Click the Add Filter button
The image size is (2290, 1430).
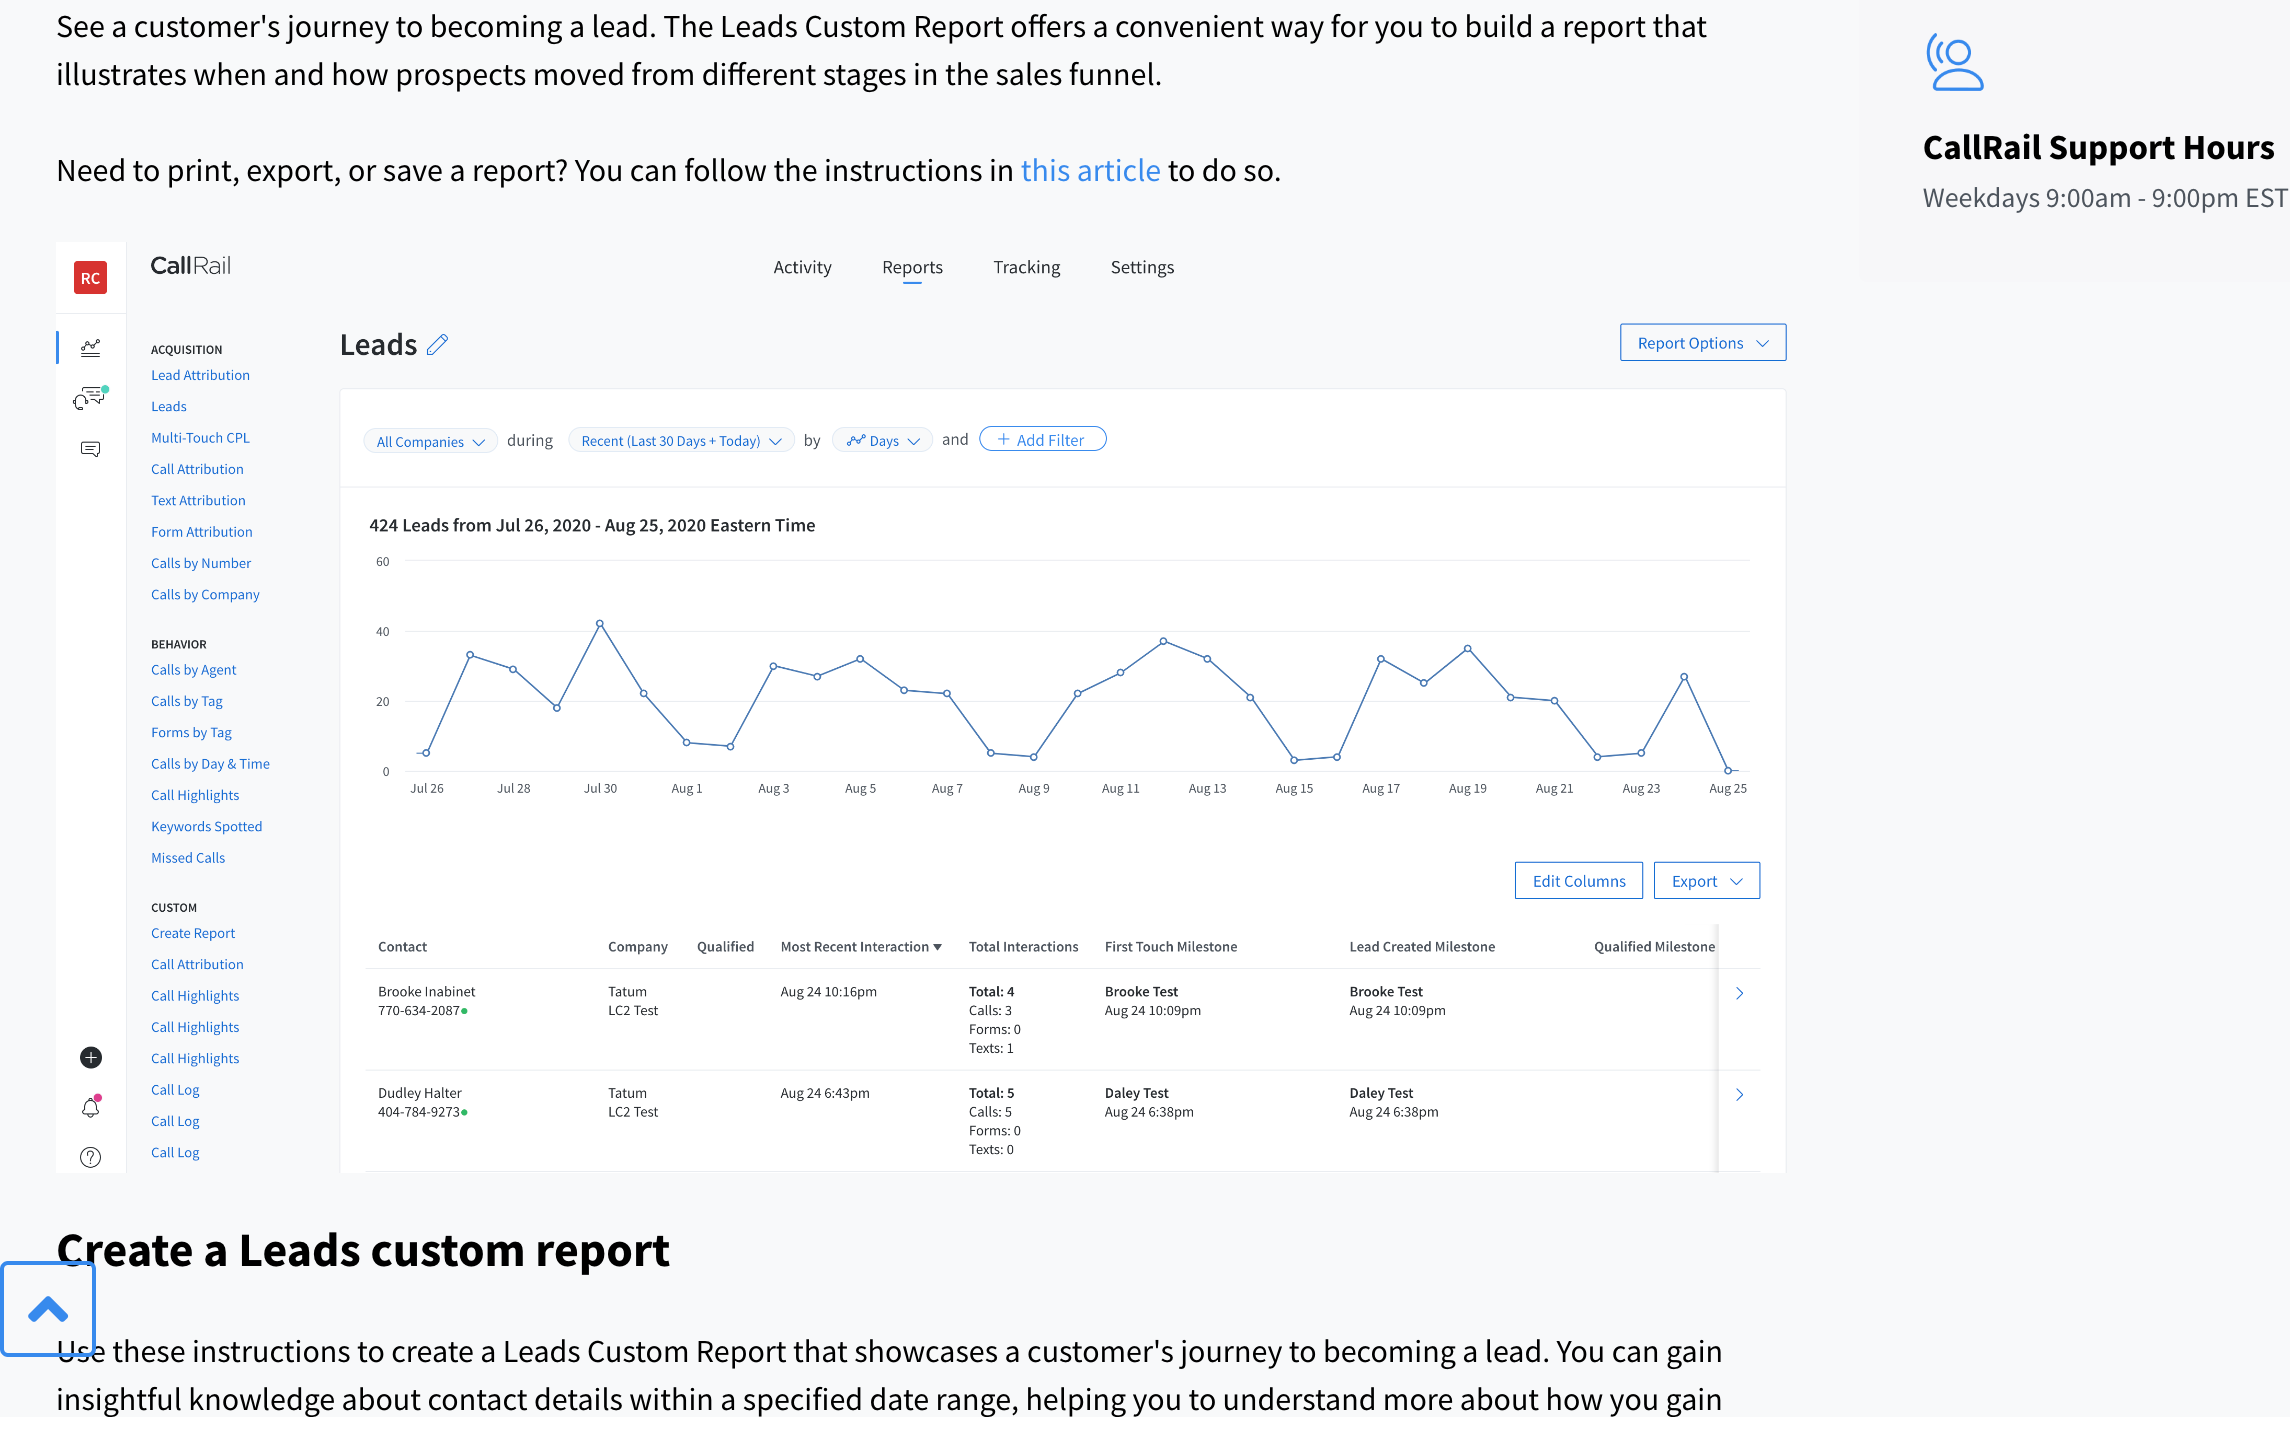[1043, 438]
